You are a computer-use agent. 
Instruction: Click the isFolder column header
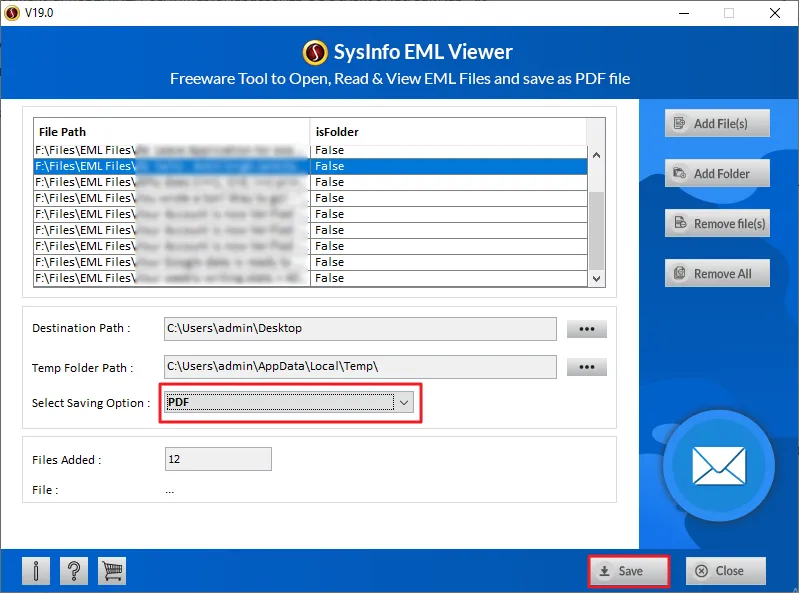448,132
